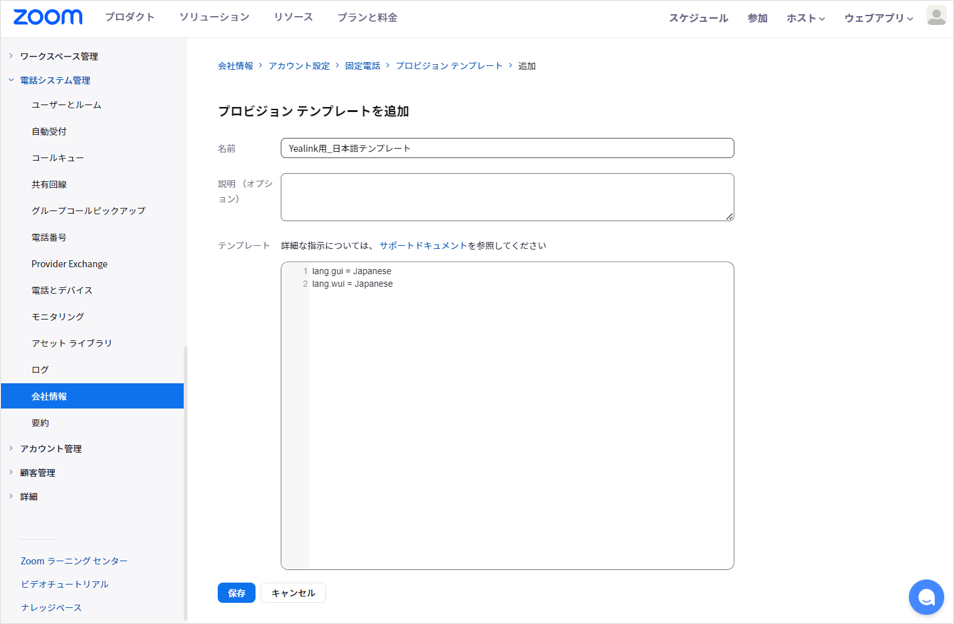Open サポートドキュメント link
The height and width of the screenshot is (624, 954).
click(423, 246)
